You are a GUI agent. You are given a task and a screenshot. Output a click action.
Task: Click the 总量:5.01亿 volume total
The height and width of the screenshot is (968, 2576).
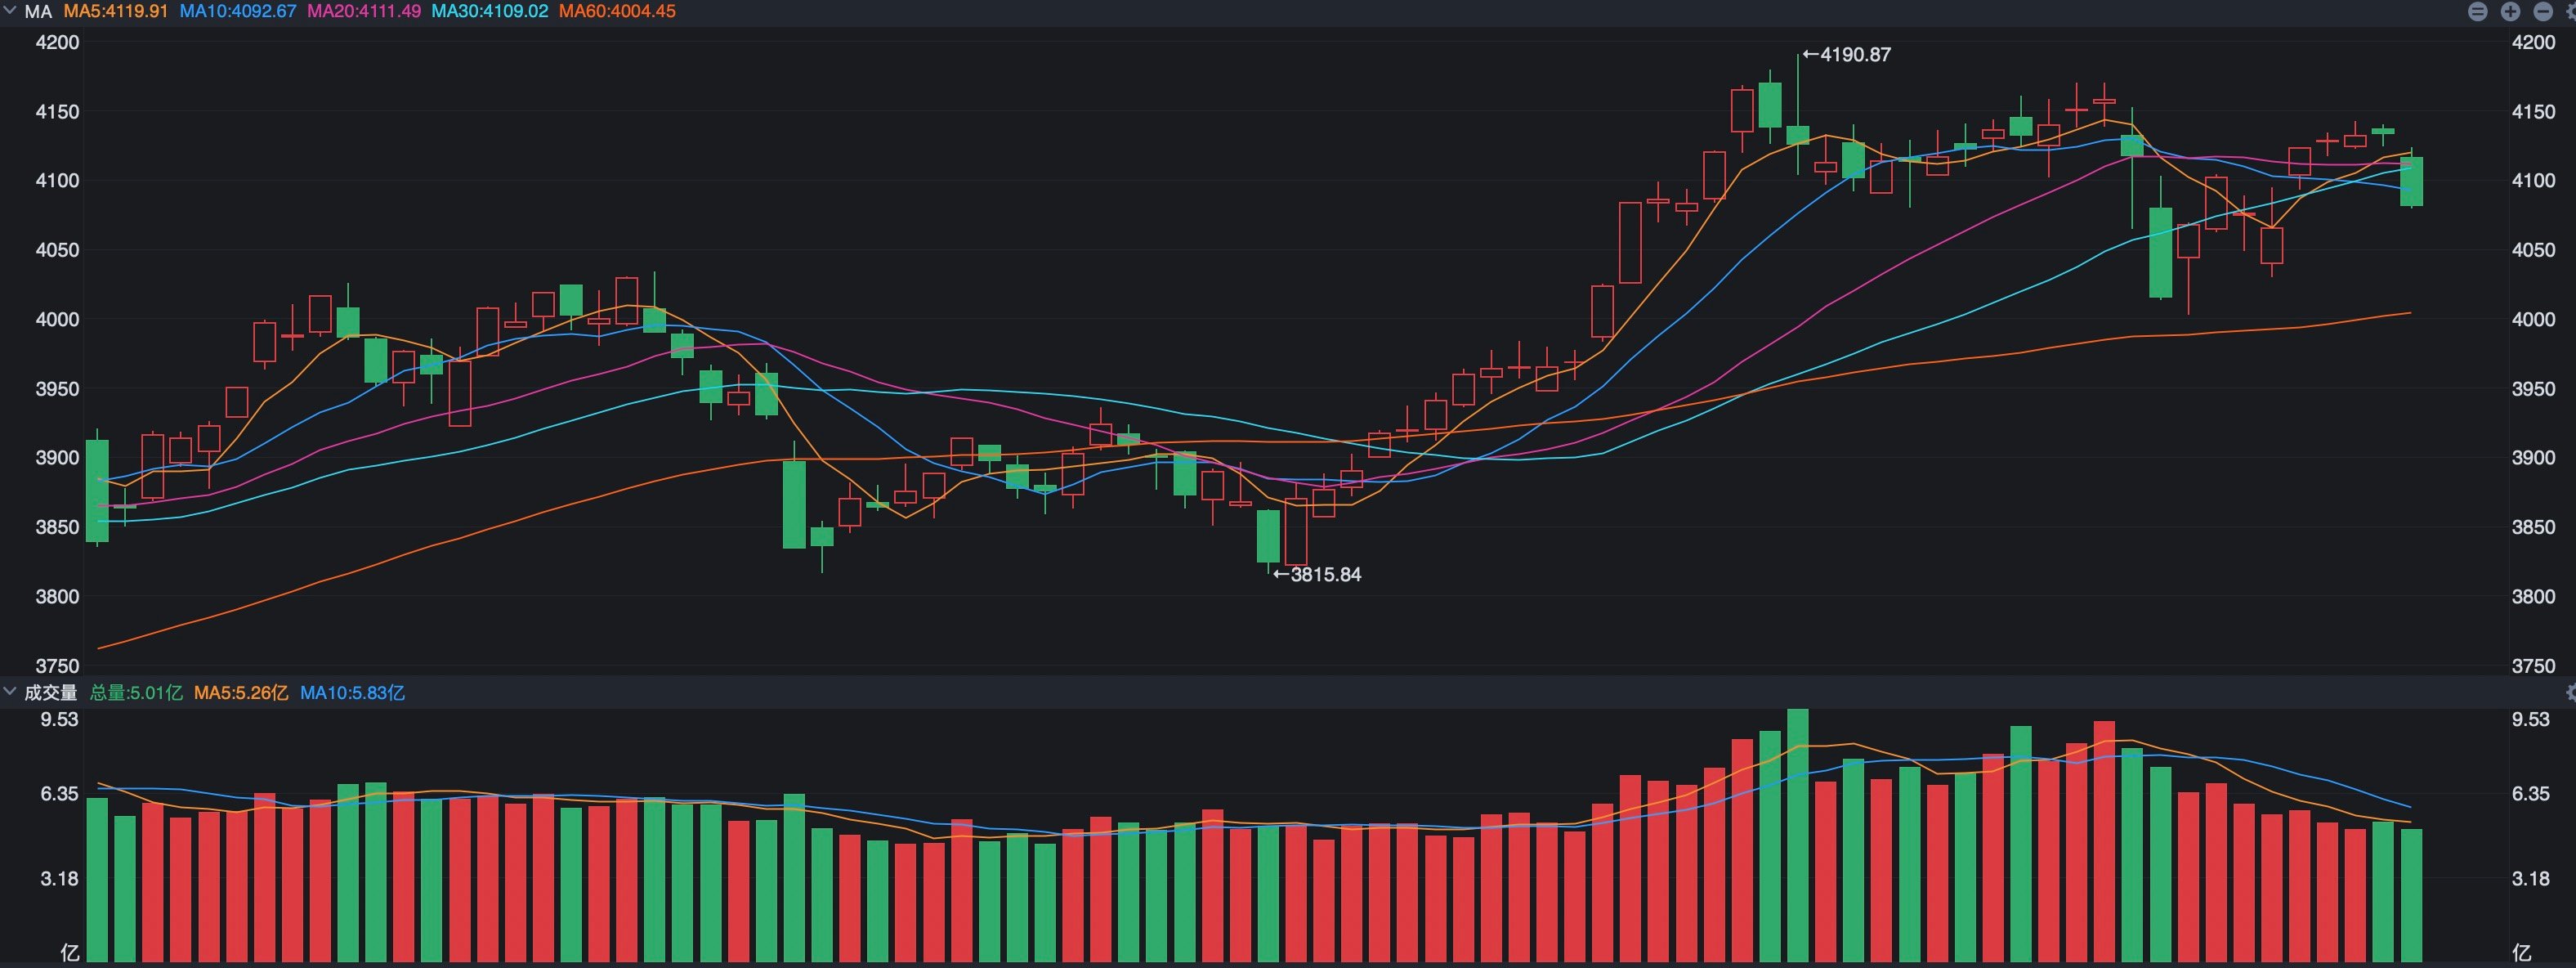(136, 693)
